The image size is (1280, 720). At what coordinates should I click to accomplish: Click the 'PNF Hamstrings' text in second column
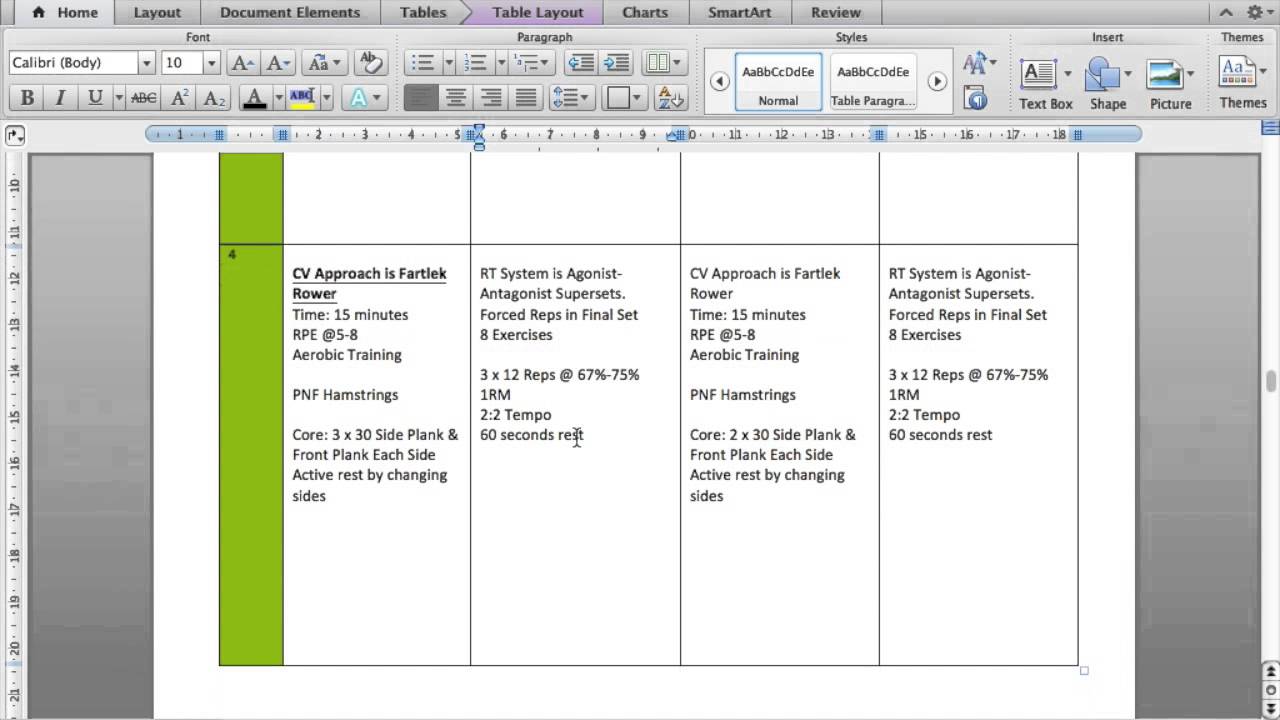click(345, 395)
